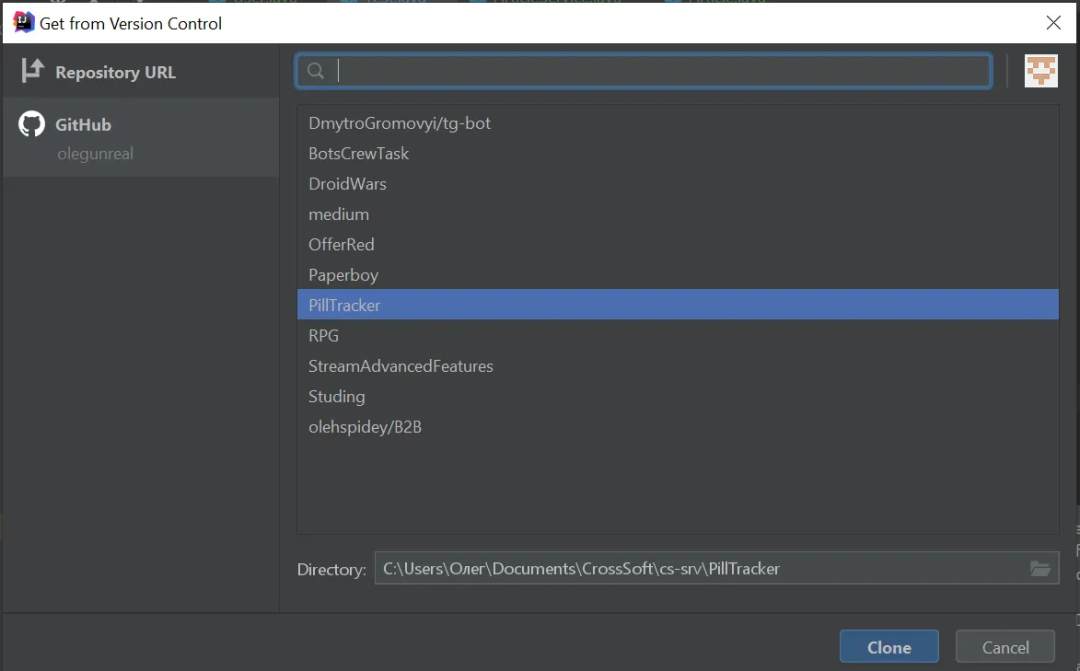The image size is (1080, 671).
Task: Select the PillTracker repository row
Action: [678, 304]
